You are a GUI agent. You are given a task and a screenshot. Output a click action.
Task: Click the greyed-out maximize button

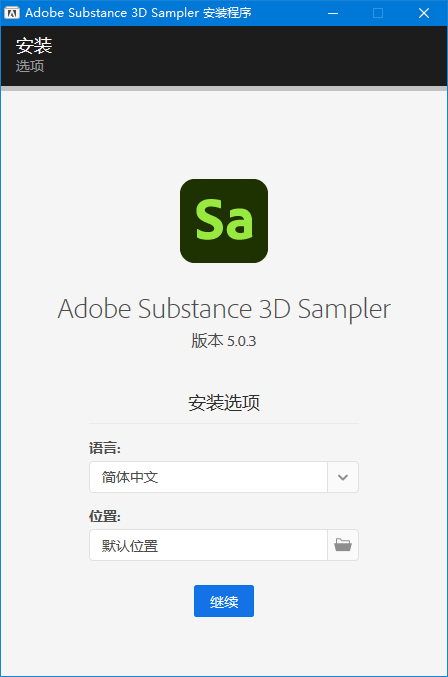tap(378, 13)
